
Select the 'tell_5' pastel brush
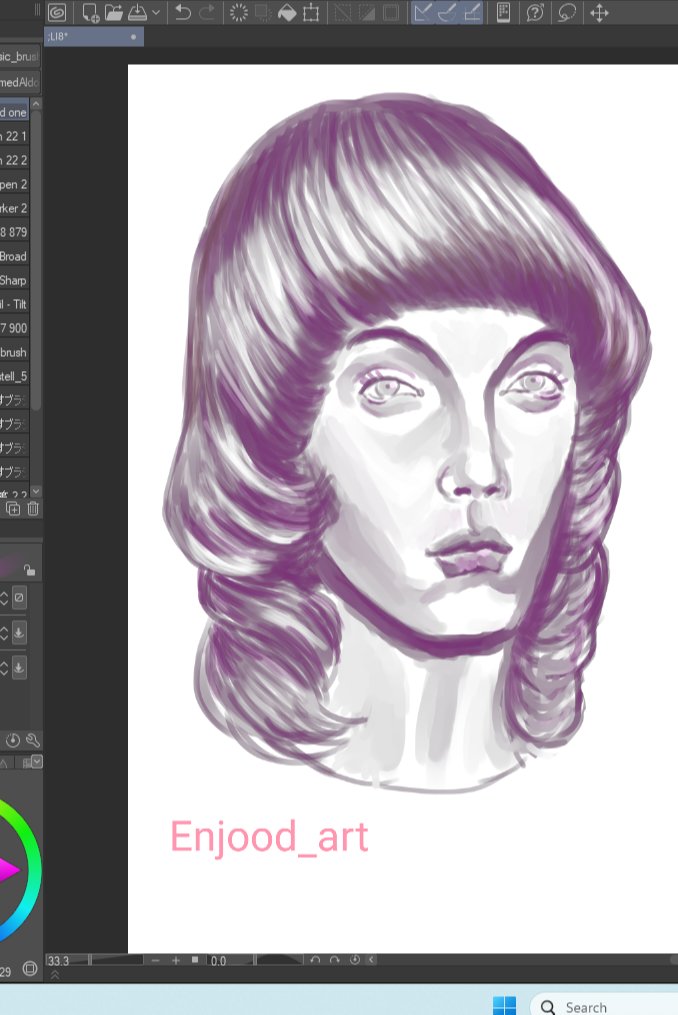[x=14, y=376]
